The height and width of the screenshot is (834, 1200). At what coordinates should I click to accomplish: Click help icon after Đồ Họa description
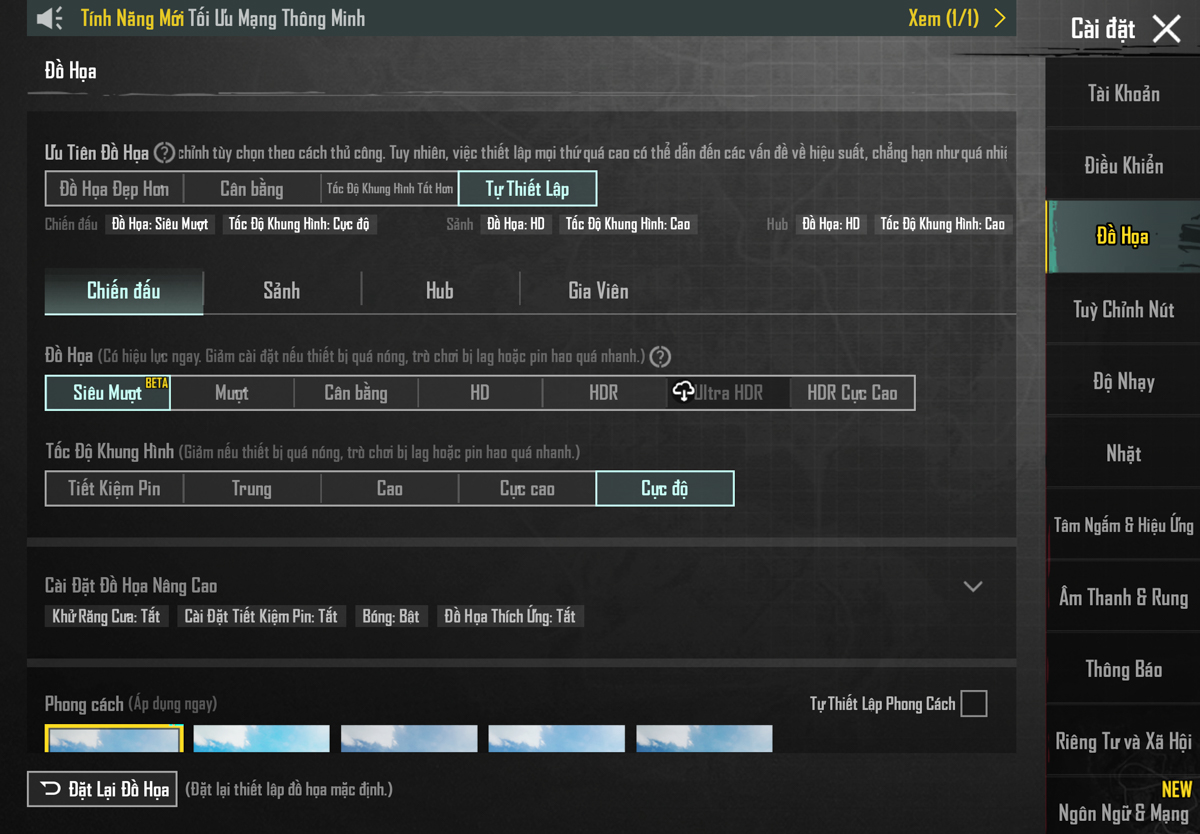660,356
